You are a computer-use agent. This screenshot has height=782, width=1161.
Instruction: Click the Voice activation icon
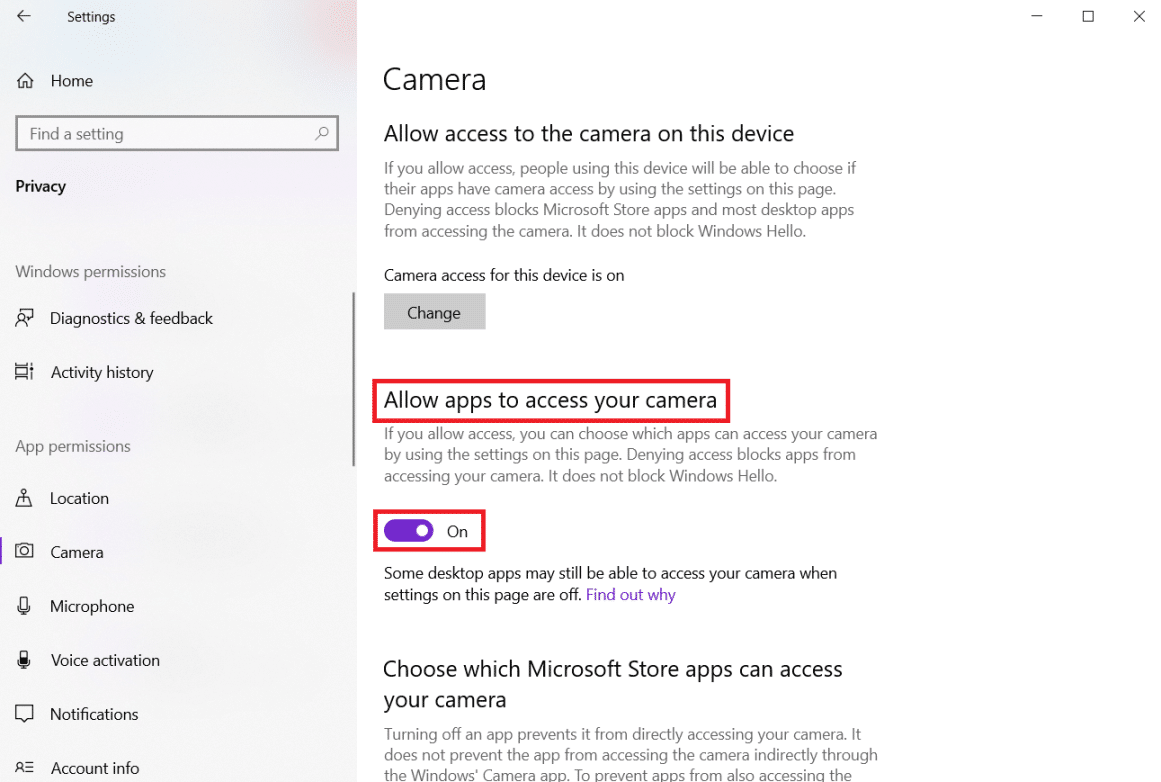click(24, 660)
